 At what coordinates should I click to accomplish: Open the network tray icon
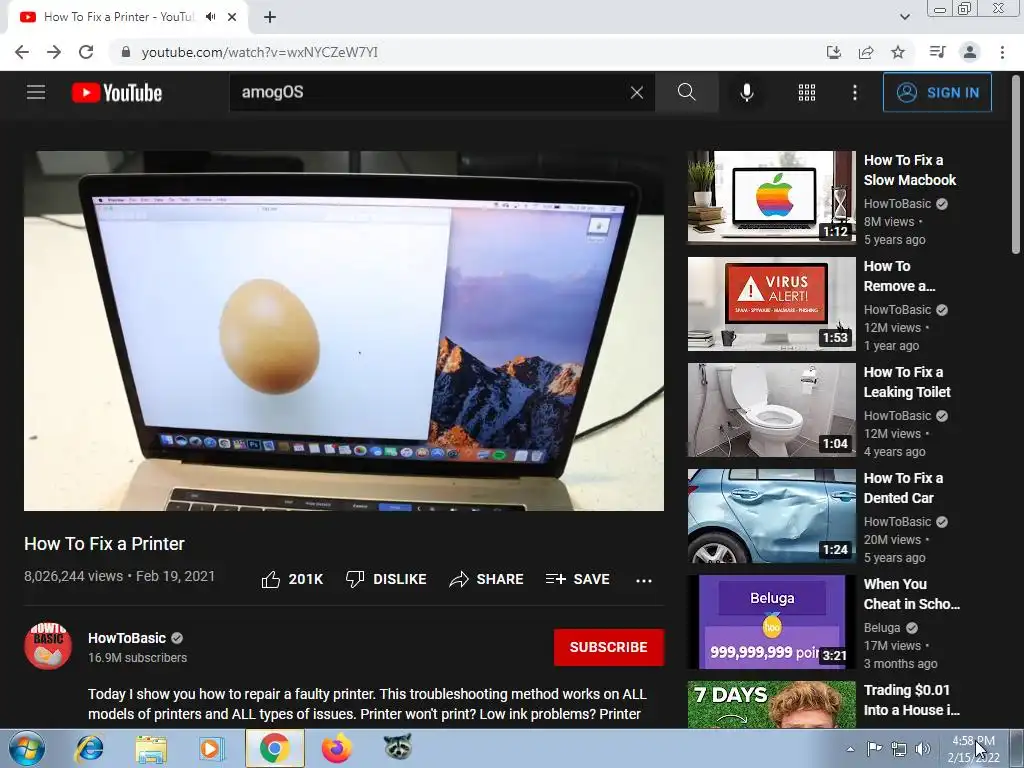coord(899,749)
